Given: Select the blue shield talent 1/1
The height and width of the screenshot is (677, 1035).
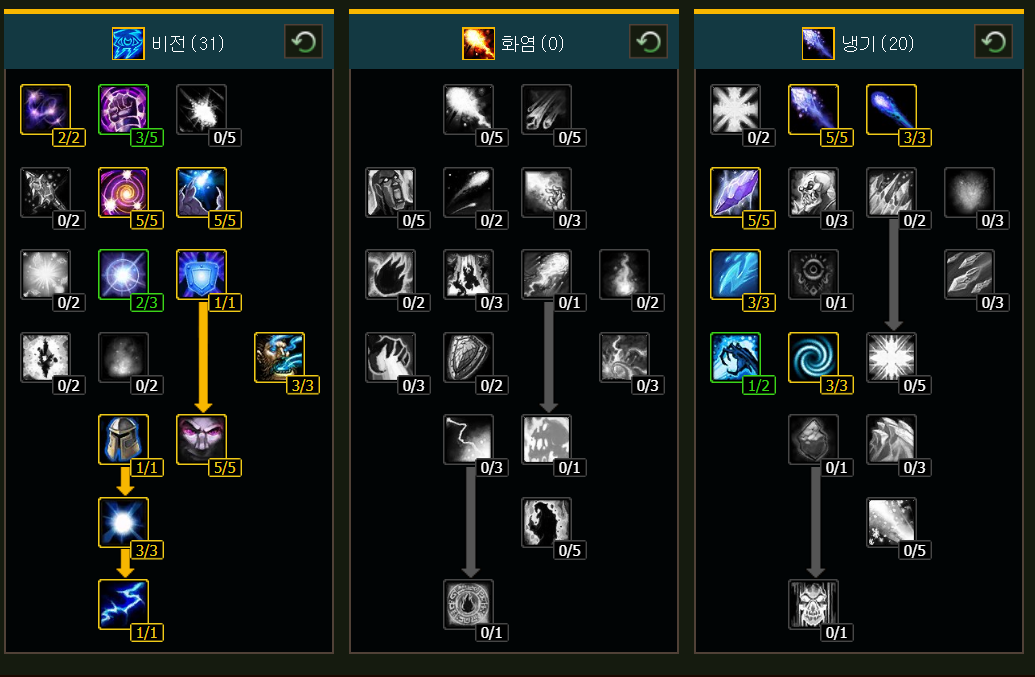Looking at the screenshot, I should 201,274.
